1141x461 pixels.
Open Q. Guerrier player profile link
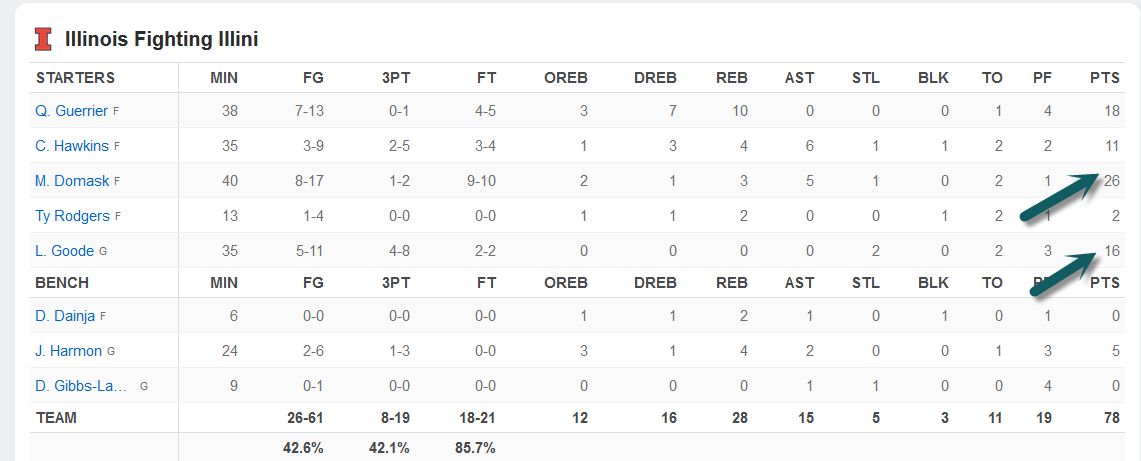(71, 111)
